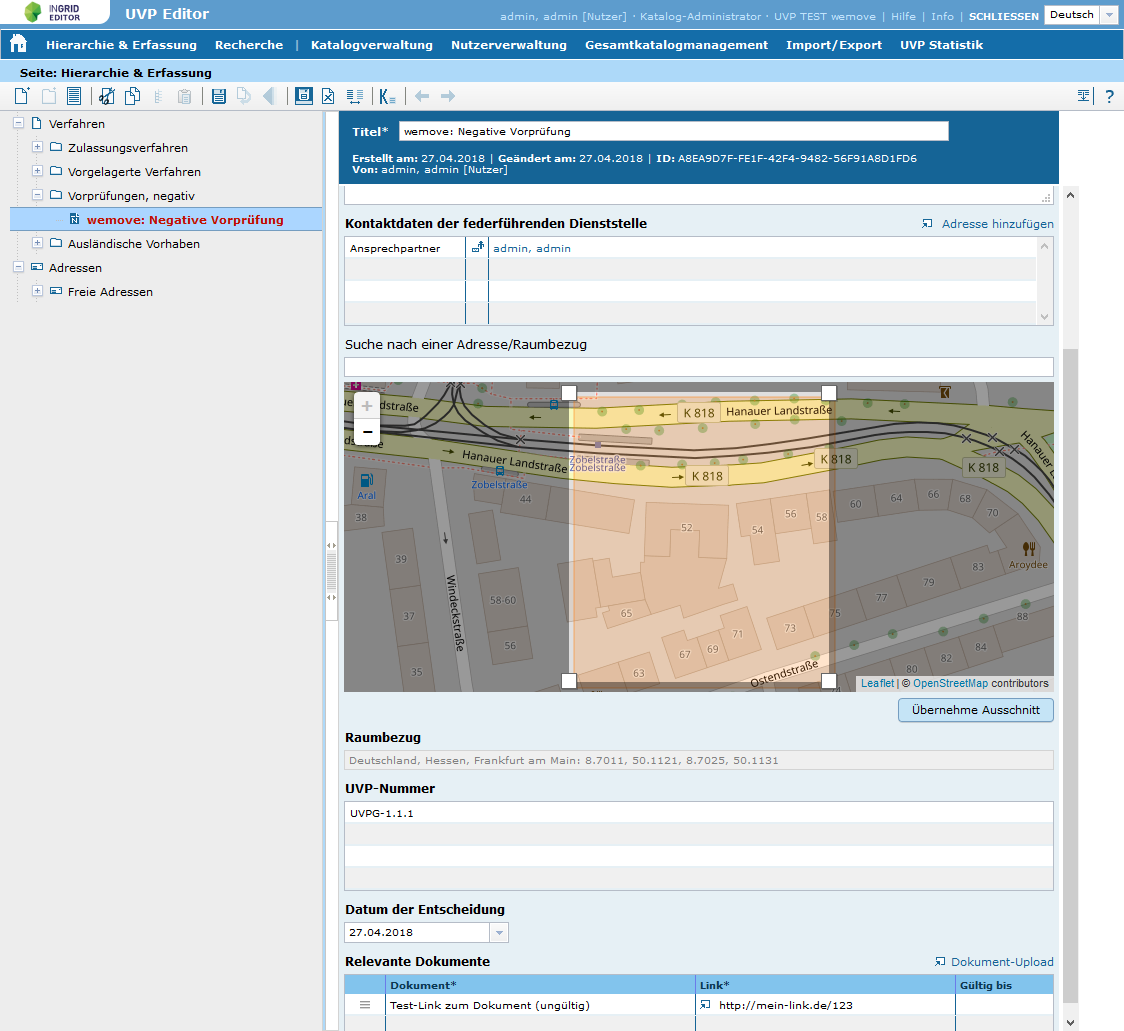This screenshot has height=1031, width=1124.
Task: Collapse the Adressen tree node
Action: tap(19, 267)
